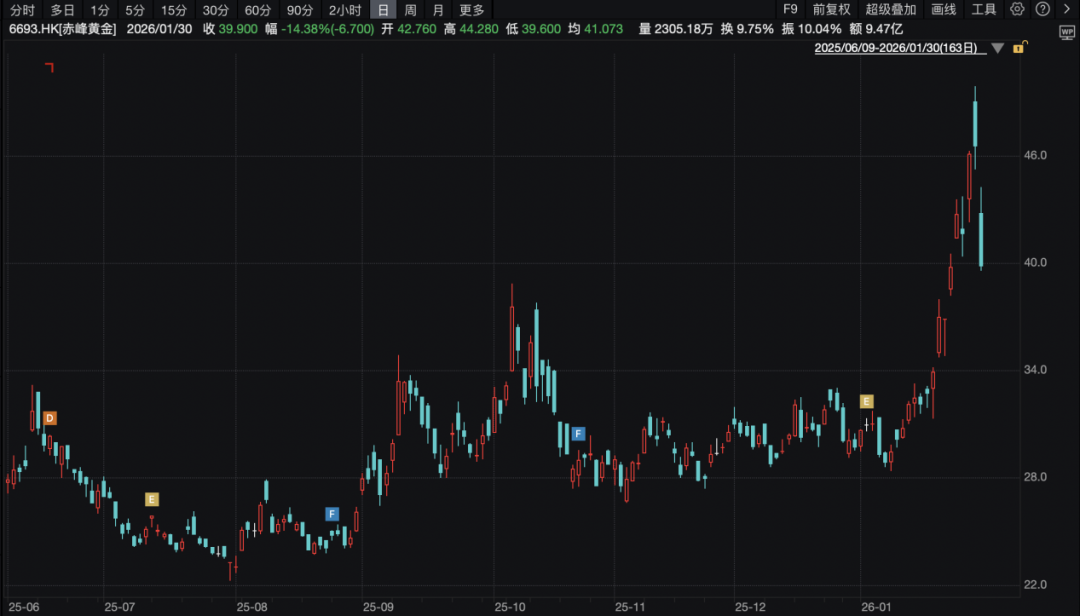Click the F marker near 25-08
The image size is (1080, 616).
click(332, 514)
